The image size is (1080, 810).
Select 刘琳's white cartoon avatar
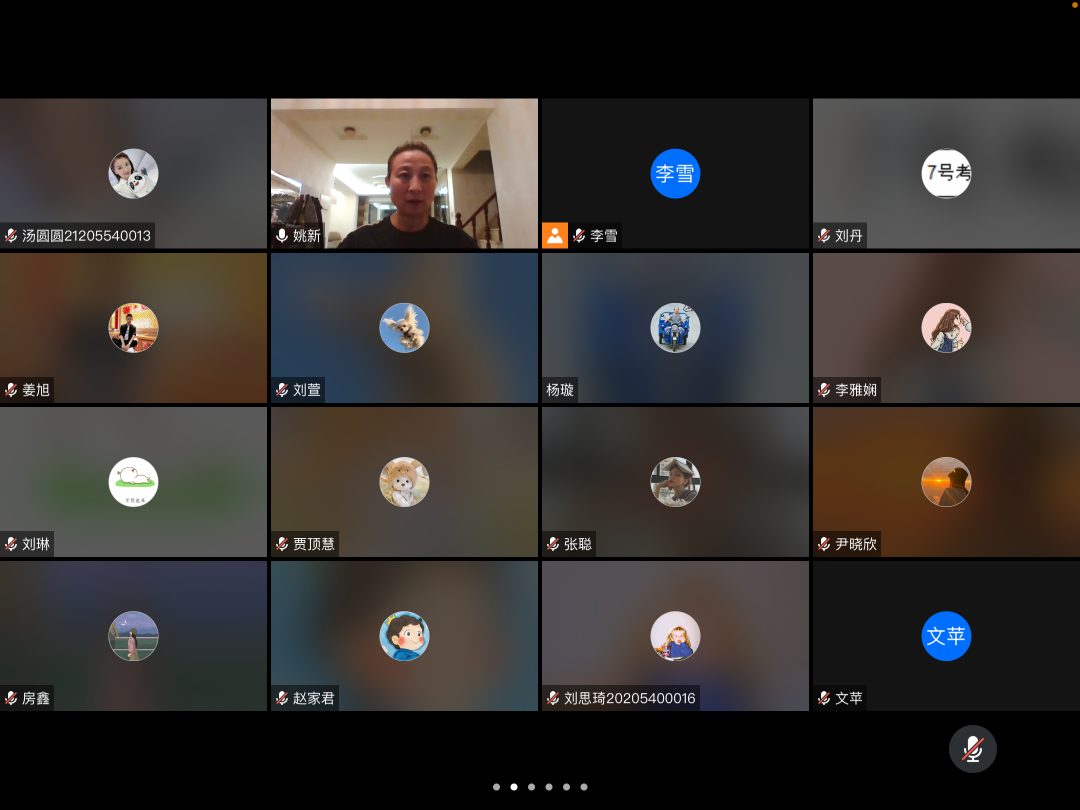[x=133, y=482]
